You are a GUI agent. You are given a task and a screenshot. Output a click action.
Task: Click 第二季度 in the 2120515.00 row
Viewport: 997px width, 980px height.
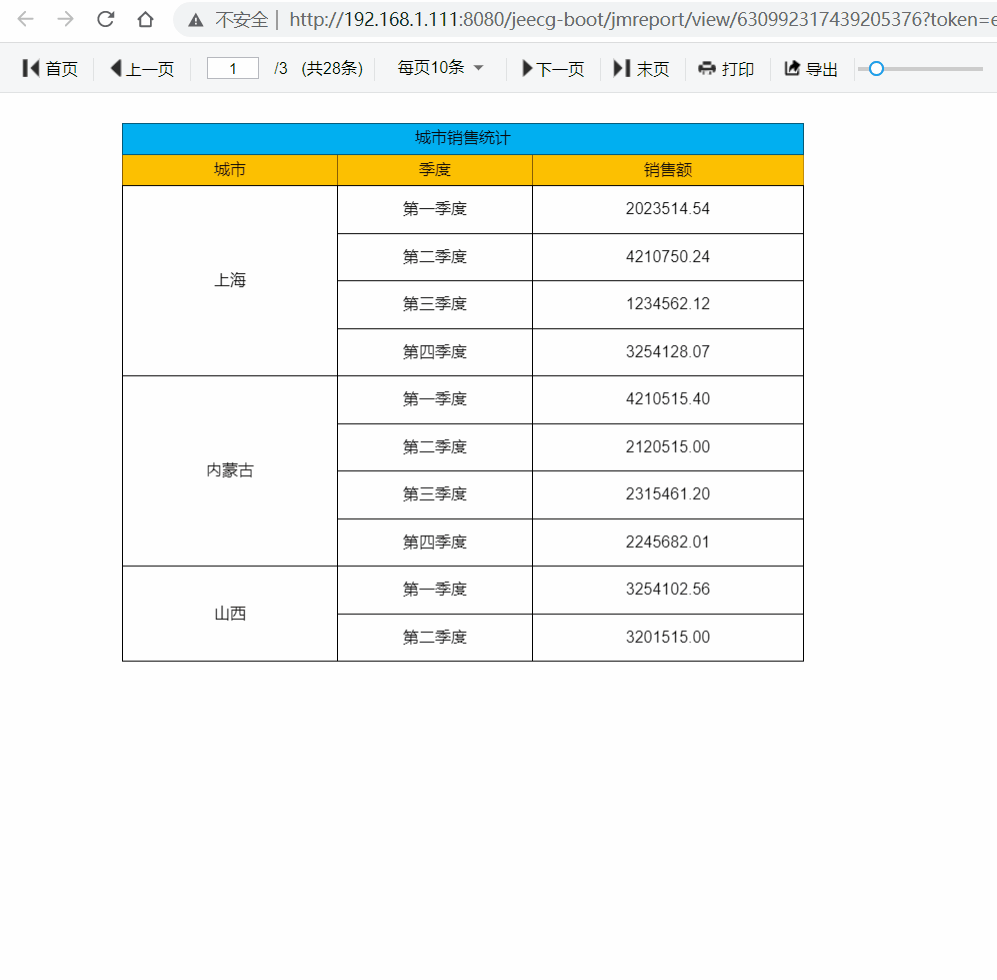(435, 446)
